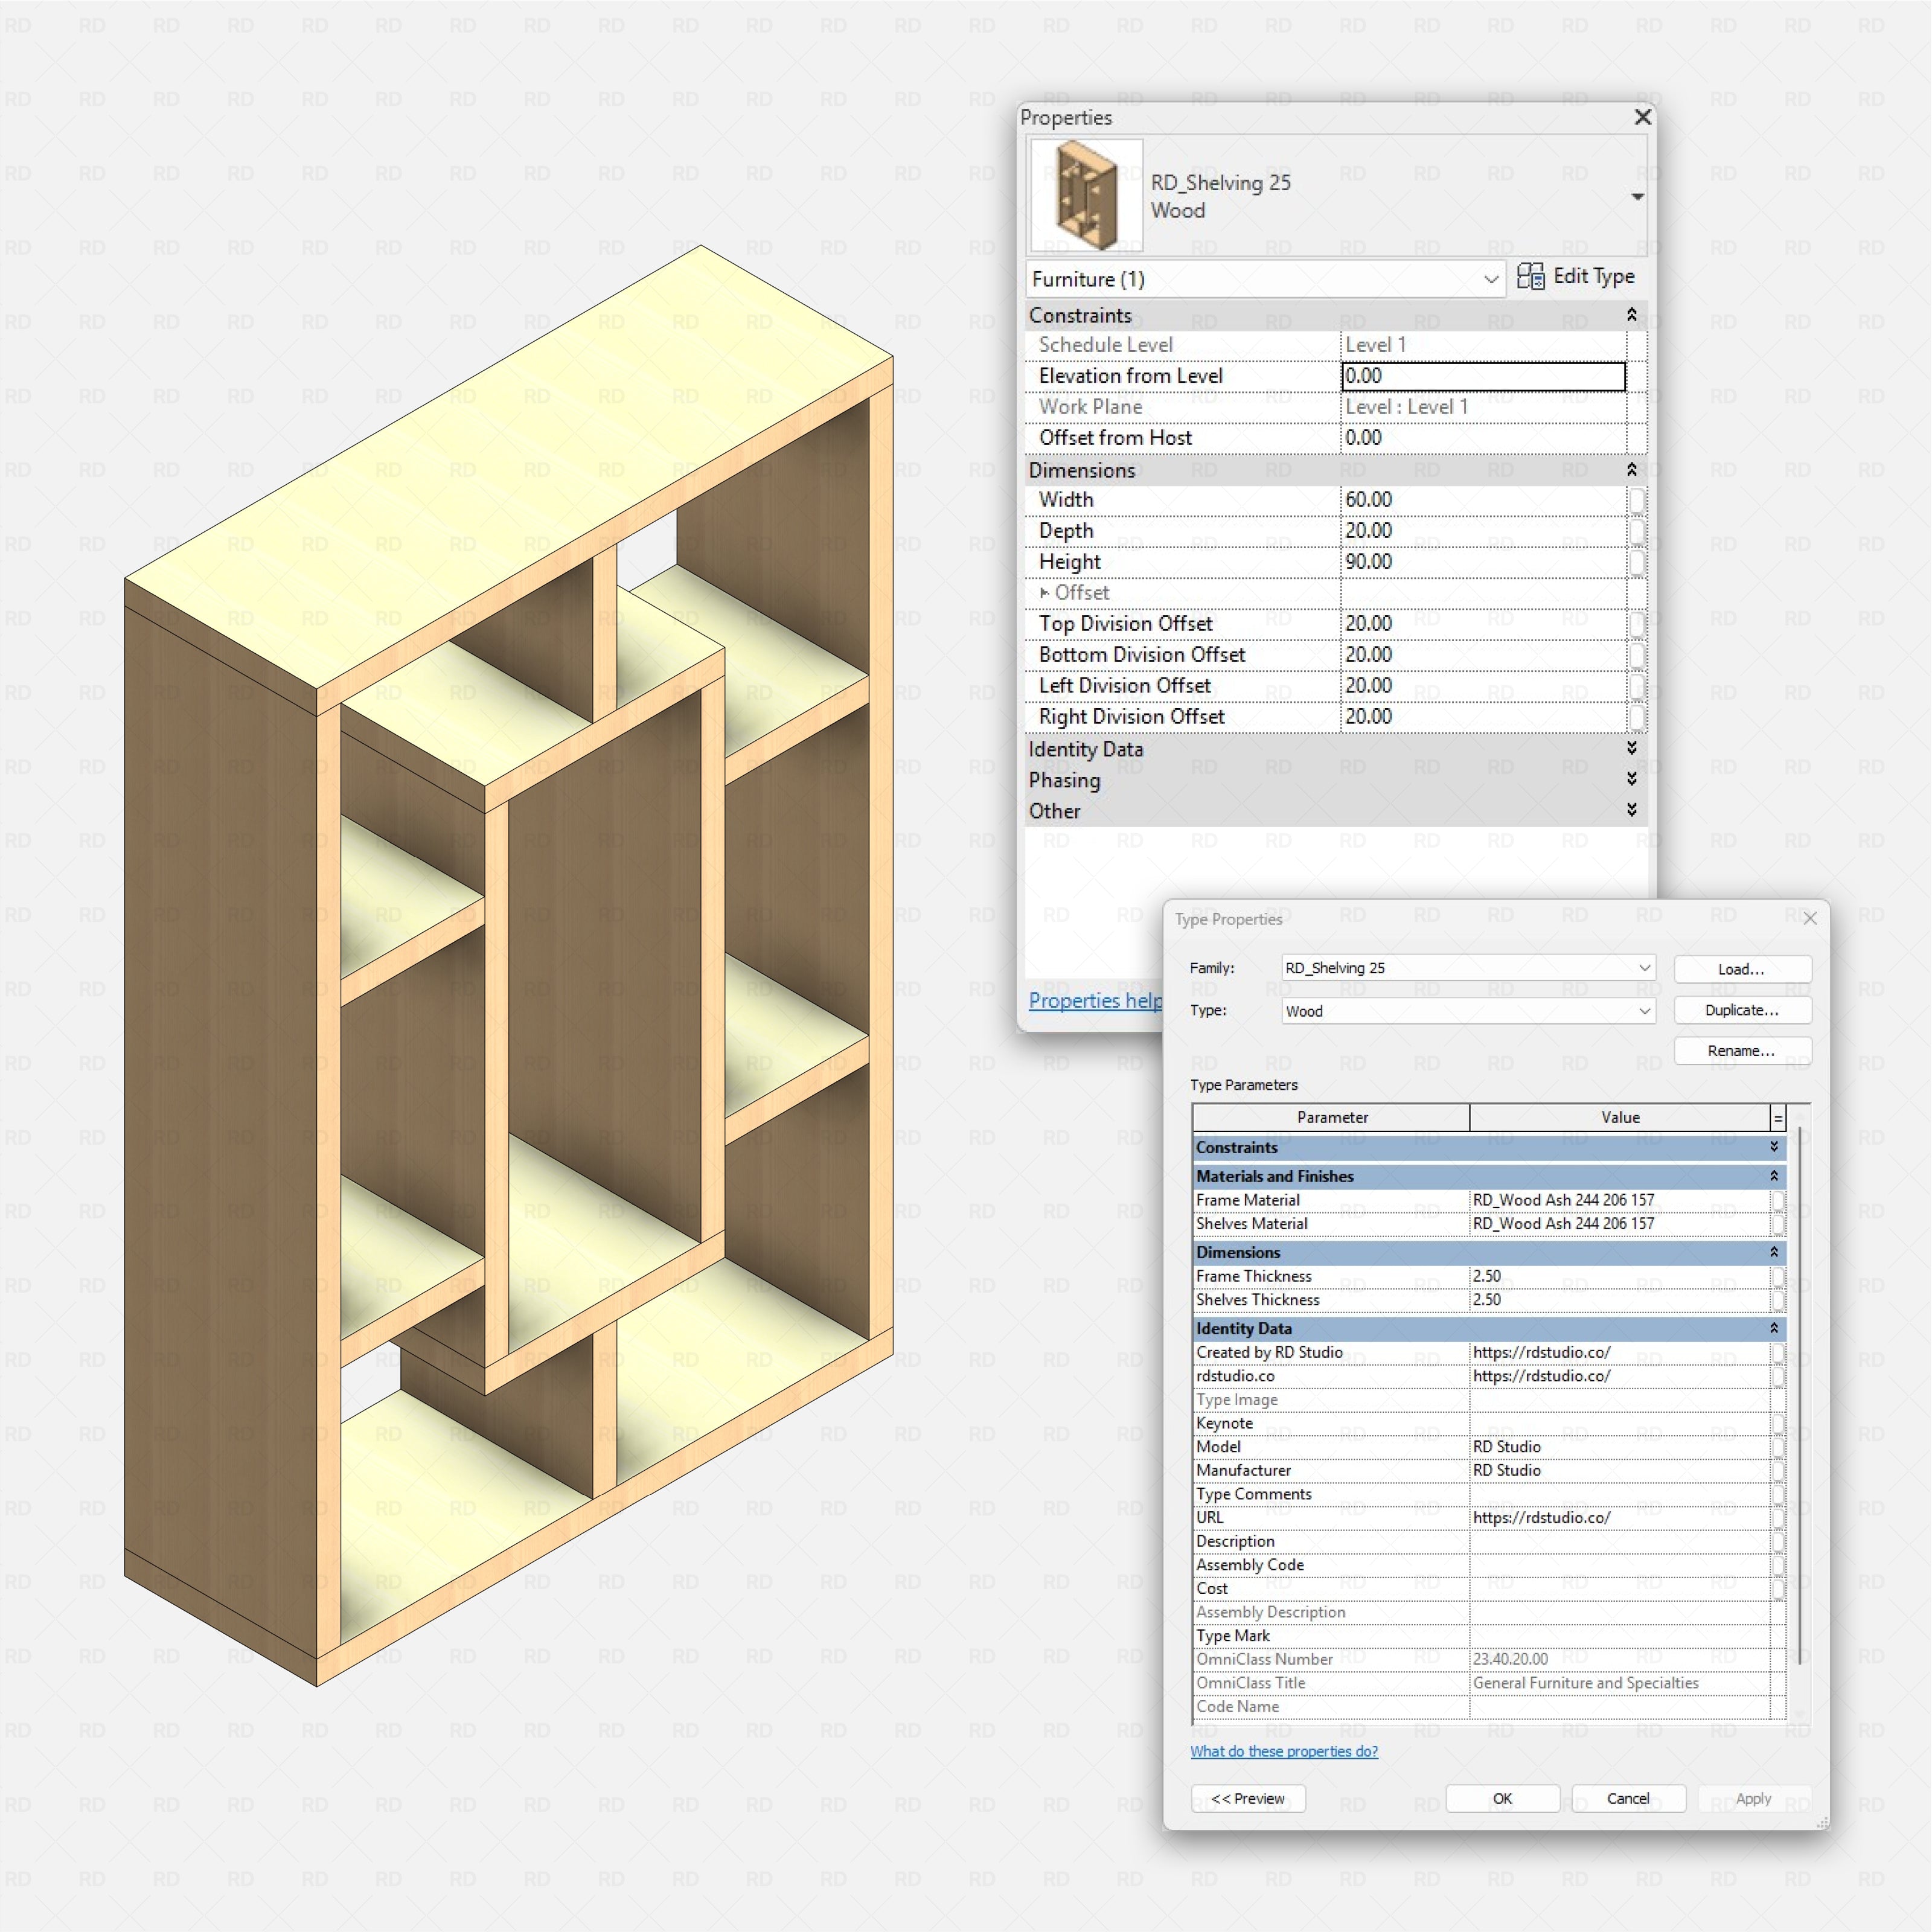Click the Offset from Host value
This screenshot has width=1932, height=1932.
[1483, 438]
